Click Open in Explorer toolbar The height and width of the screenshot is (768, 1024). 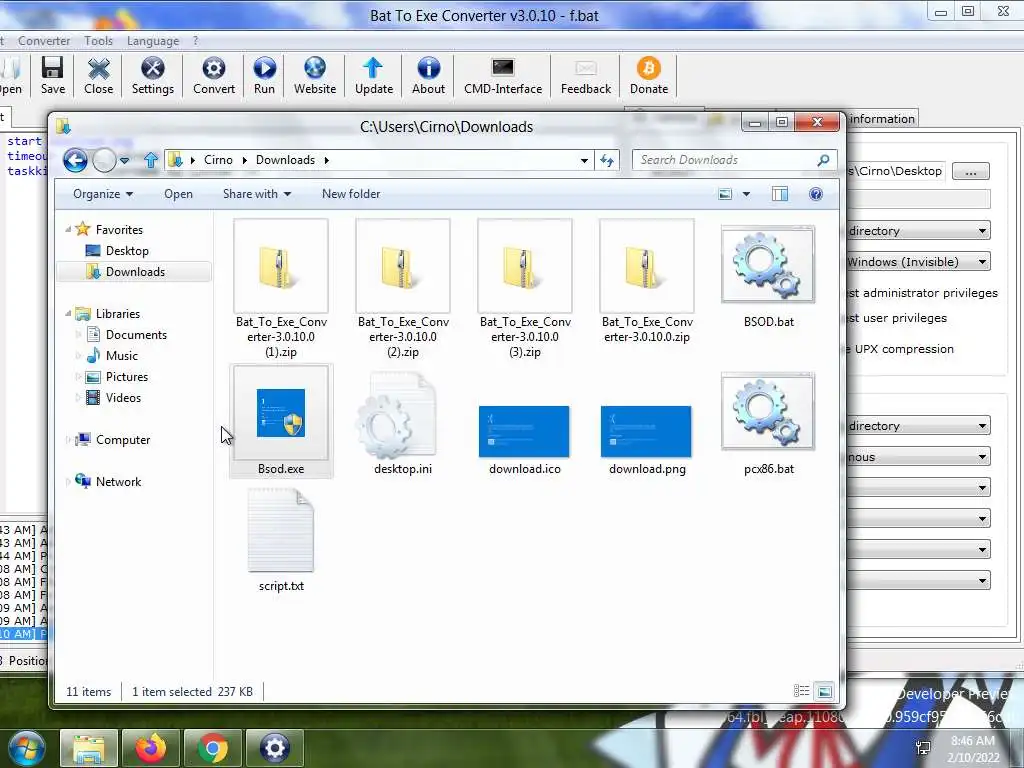pos(178,194)
